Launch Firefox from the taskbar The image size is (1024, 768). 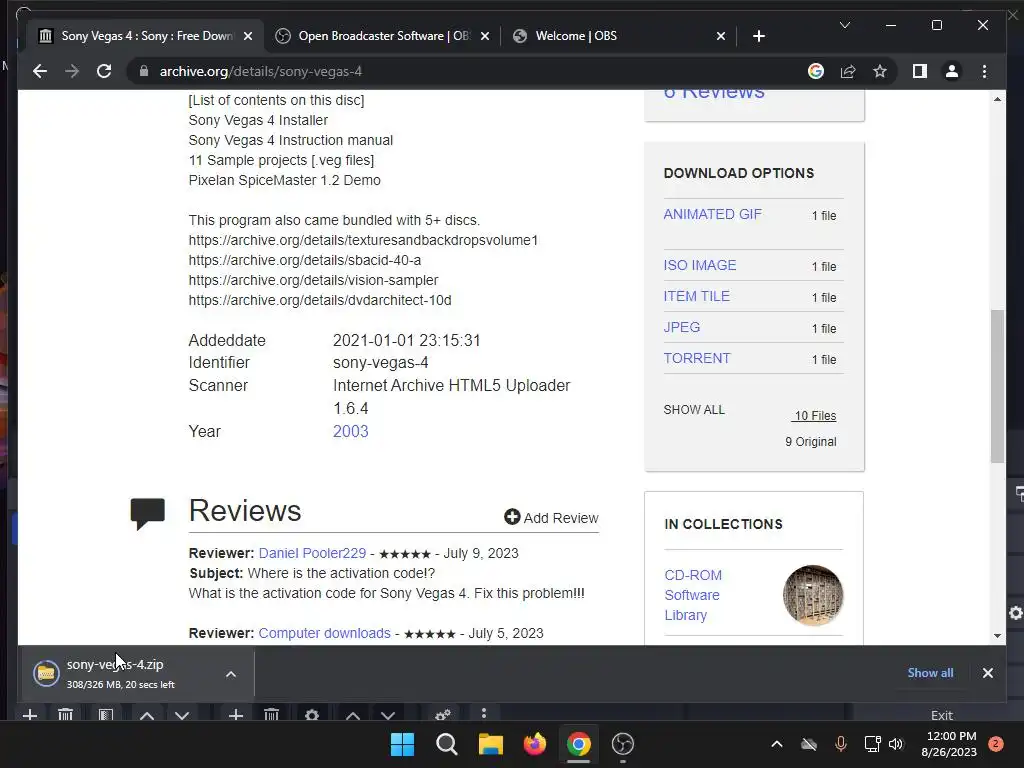pos(535,744)
